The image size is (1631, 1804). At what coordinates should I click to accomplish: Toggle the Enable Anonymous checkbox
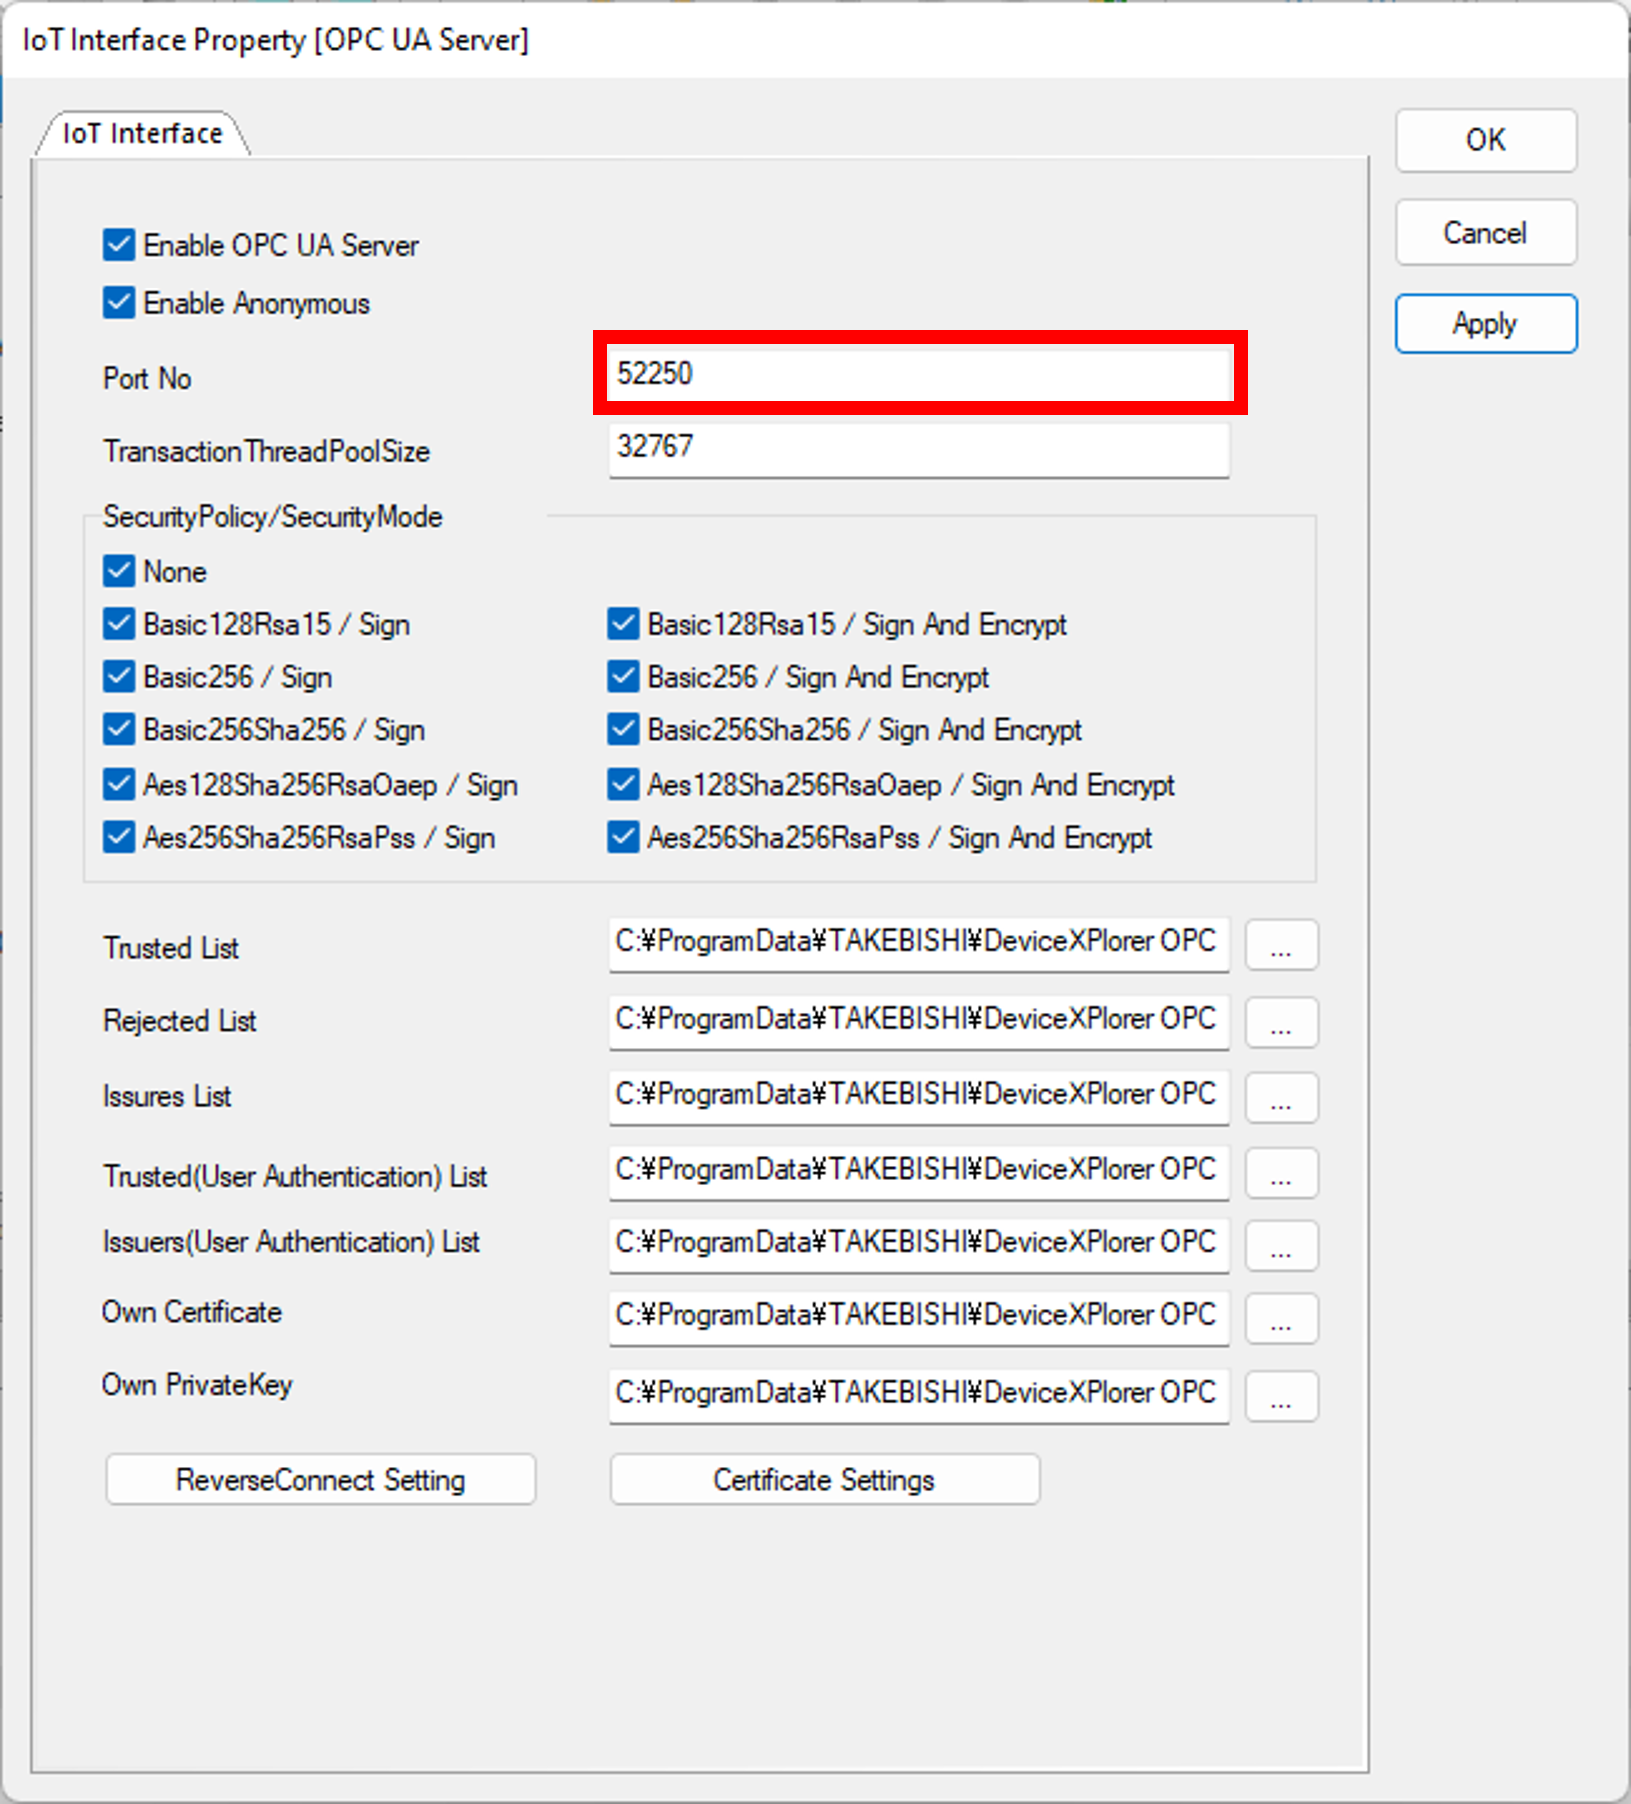[x=119, y=303]
